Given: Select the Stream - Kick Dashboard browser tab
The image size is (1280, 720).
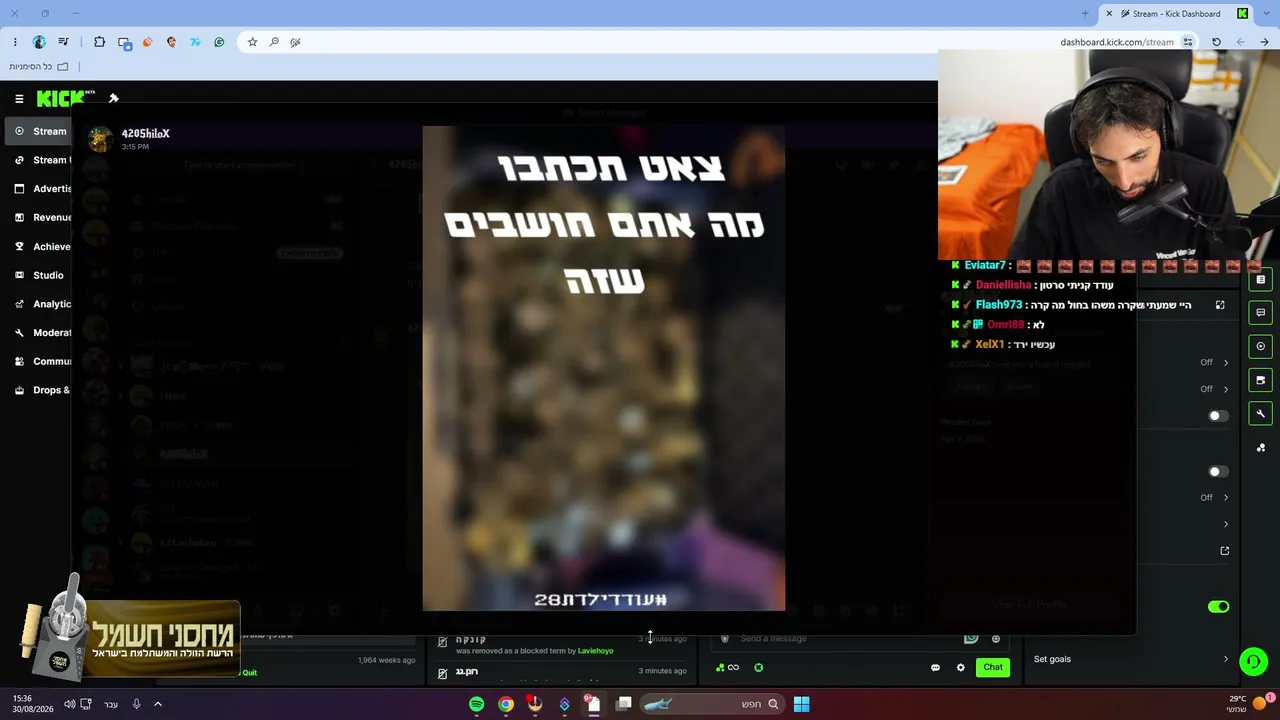Looking at the screenshot, I should (1175, 14).
